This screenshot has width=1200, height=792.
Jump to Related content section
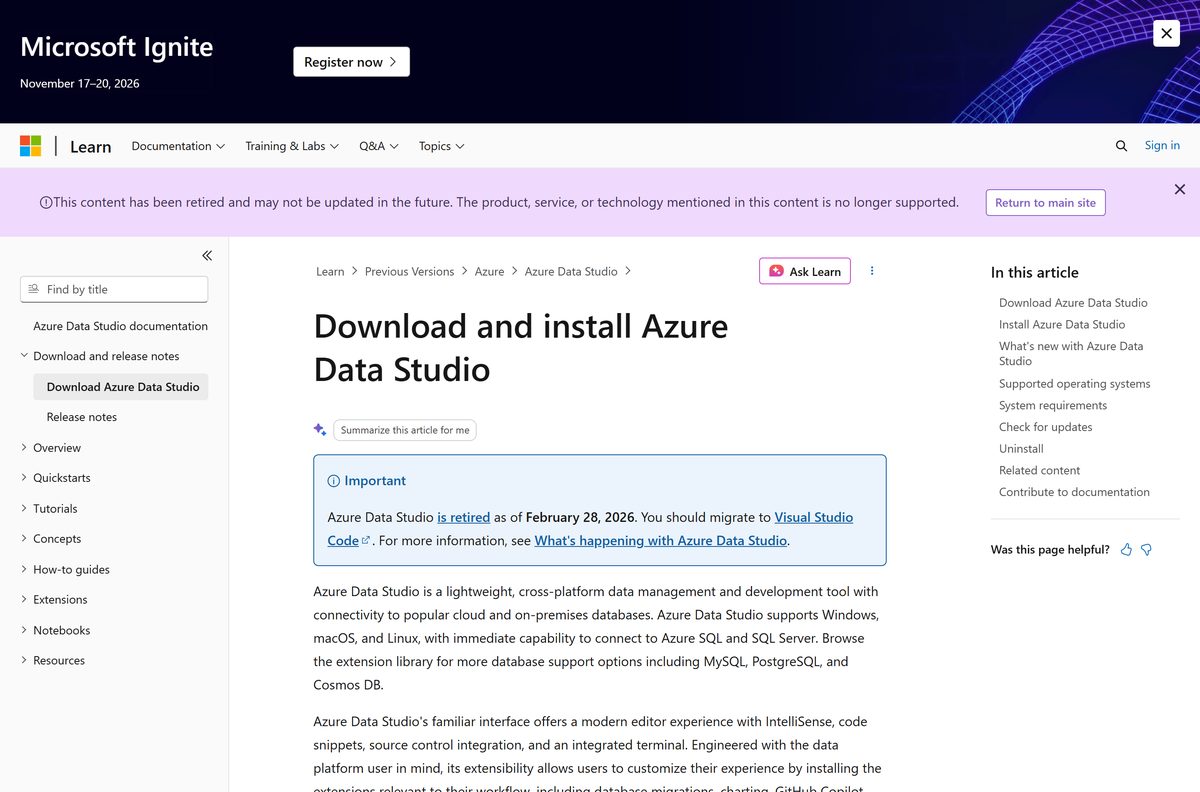coord(1040,471)
